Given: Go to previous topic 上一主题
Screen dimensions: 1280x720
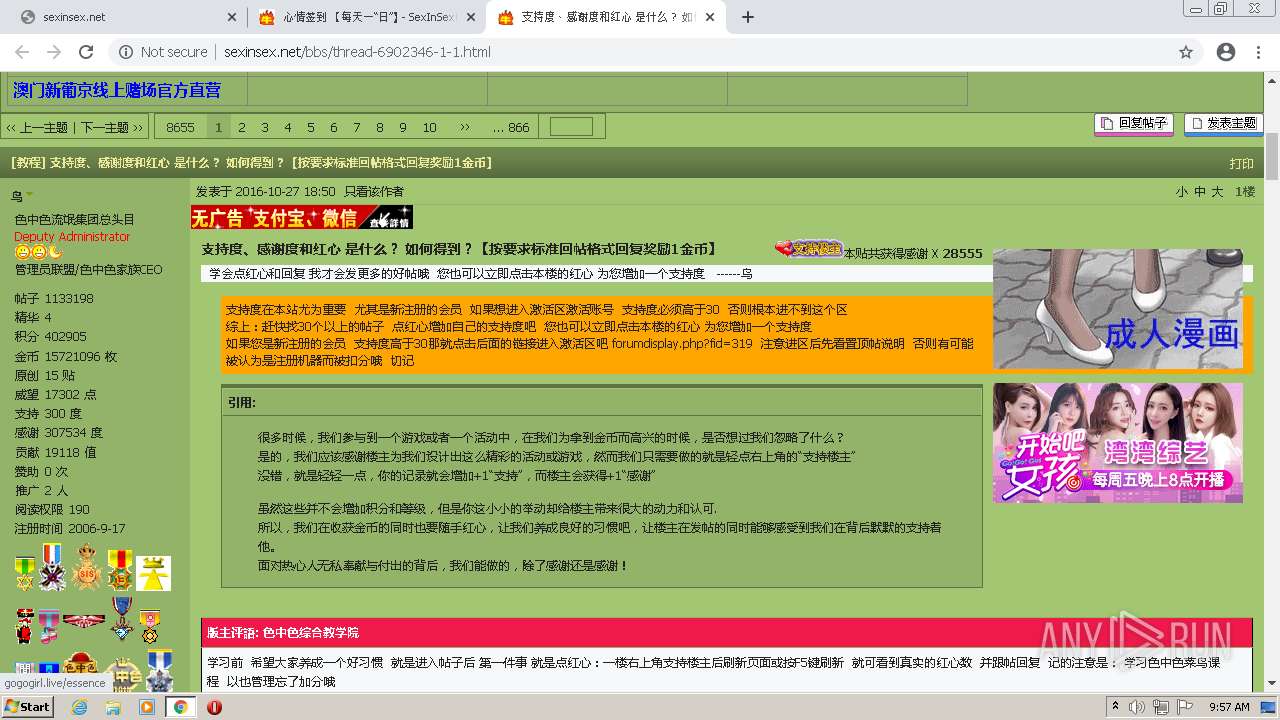Looking at the screenshot, I should tap(36, 127).
